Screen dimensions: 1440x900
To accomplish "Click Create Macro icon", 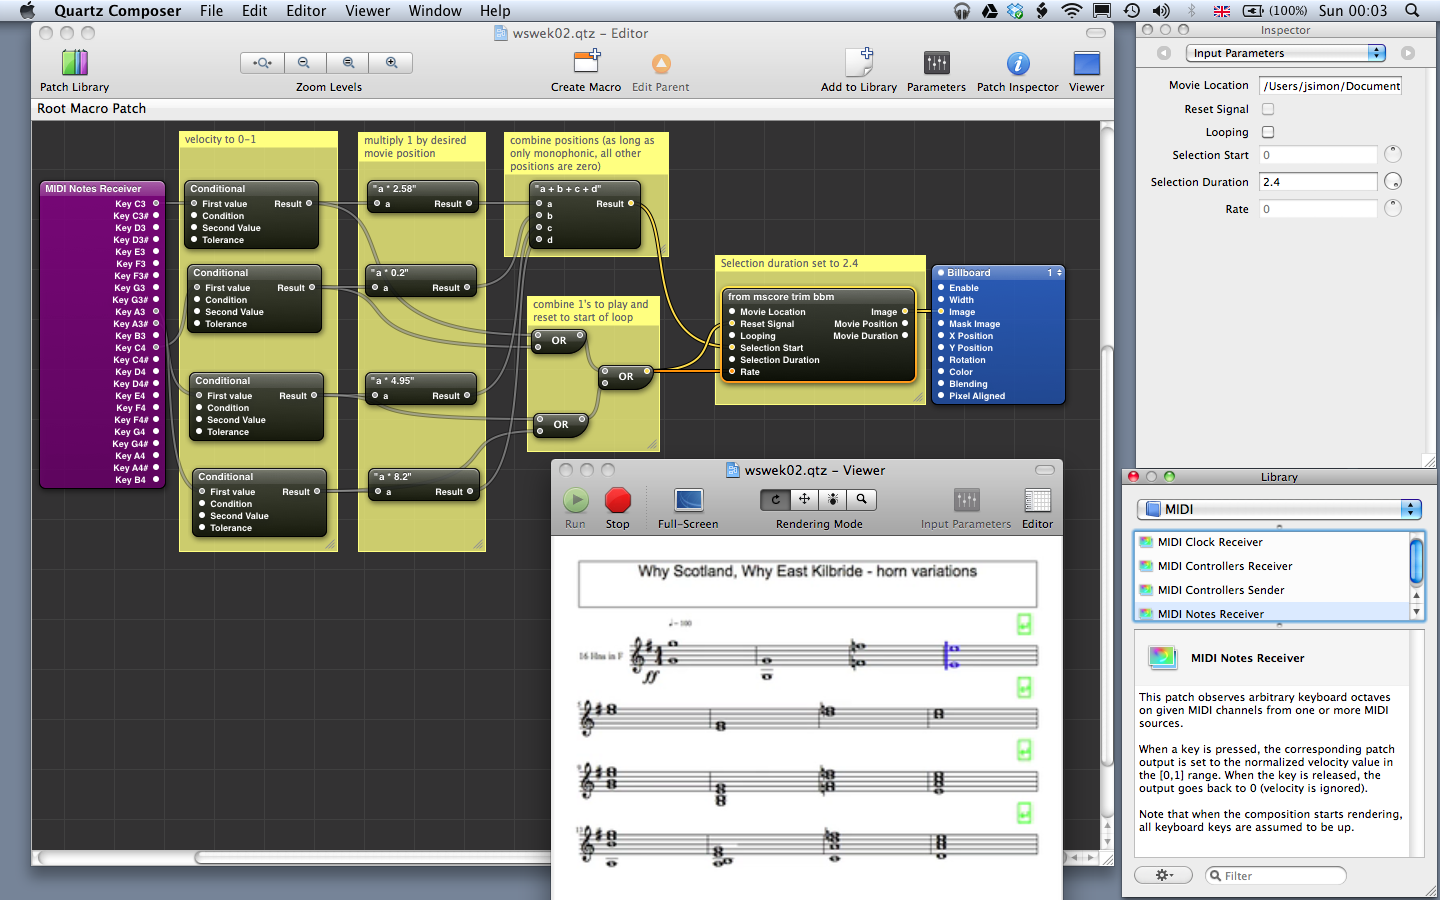I will (x=587, y=62).
